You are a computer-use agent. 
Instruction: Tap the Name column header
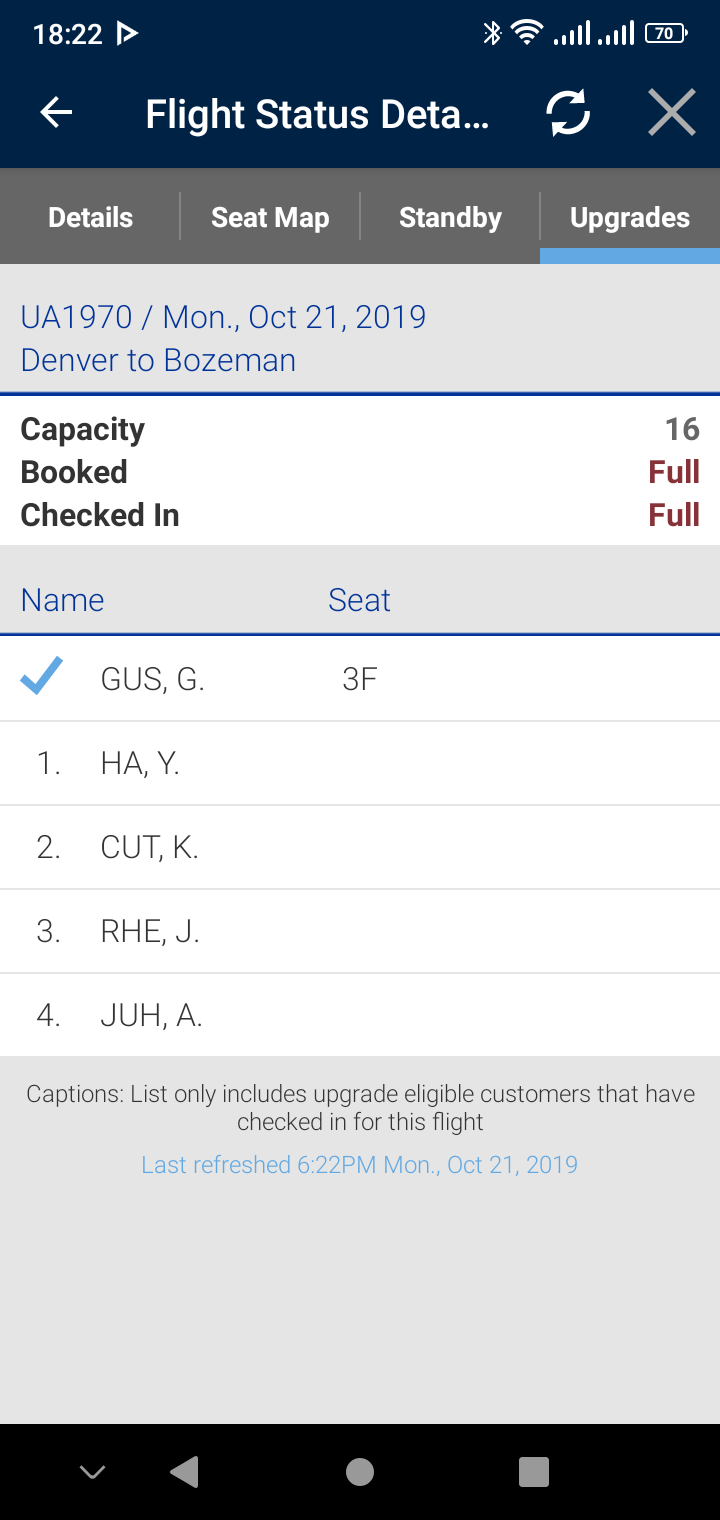62,600
